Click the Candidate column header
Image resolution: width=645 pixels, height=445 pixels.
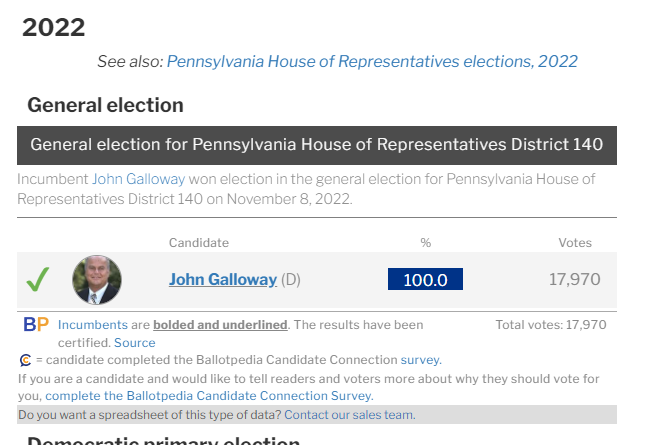[x=198, y=243]
